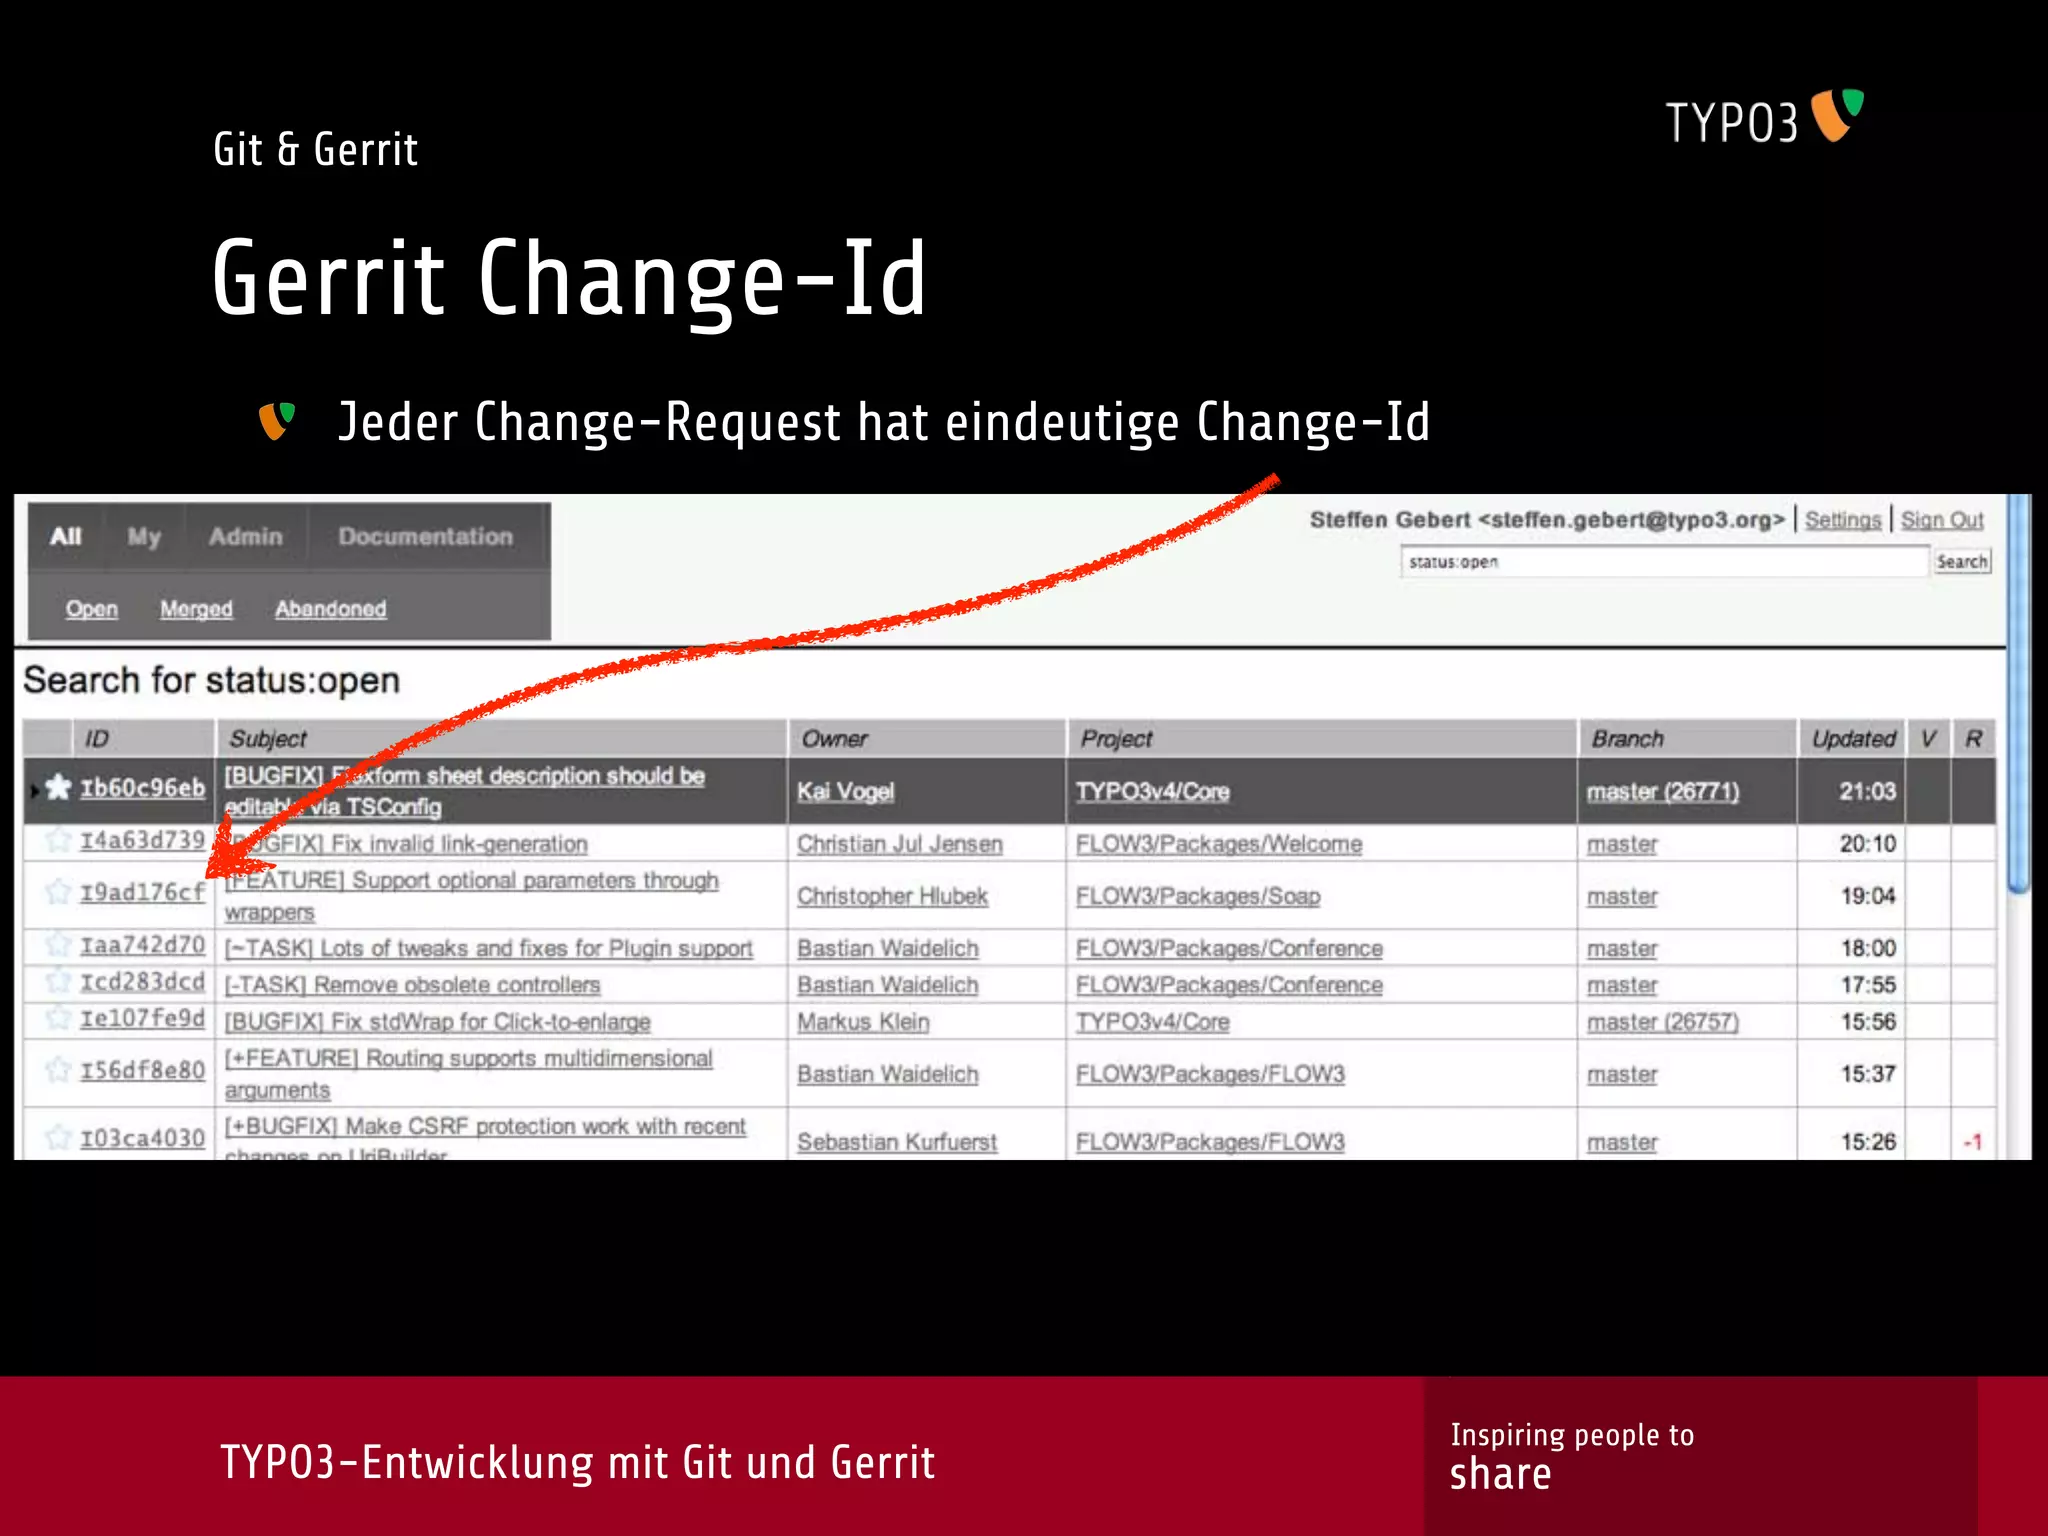Image resolution: width=2048 pixels, height=1536 pixels.
Task: Open change I4a63d739
Action: pyautogui.click(x=143, y=840)
